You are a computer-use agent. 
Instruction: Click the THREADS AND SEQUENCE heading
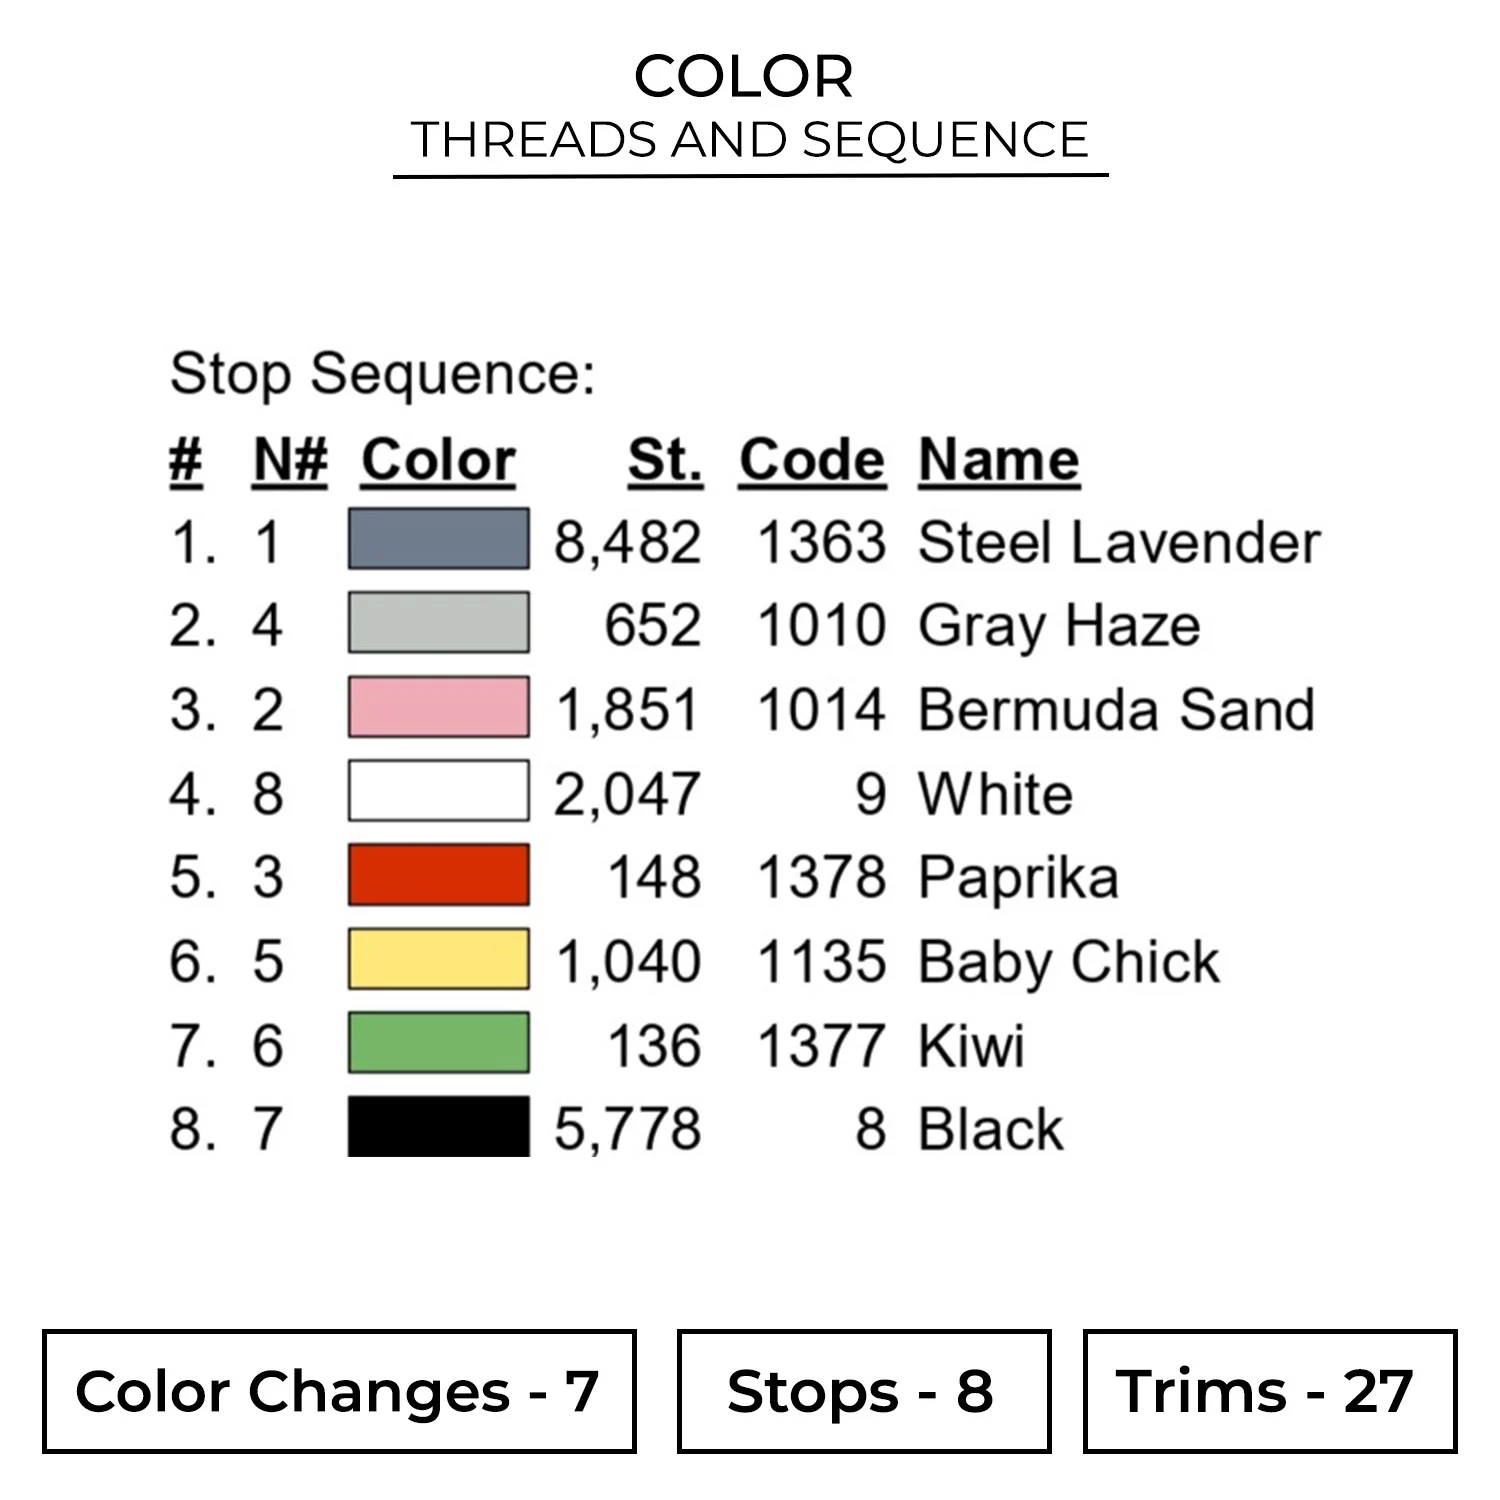click(750, 140)
